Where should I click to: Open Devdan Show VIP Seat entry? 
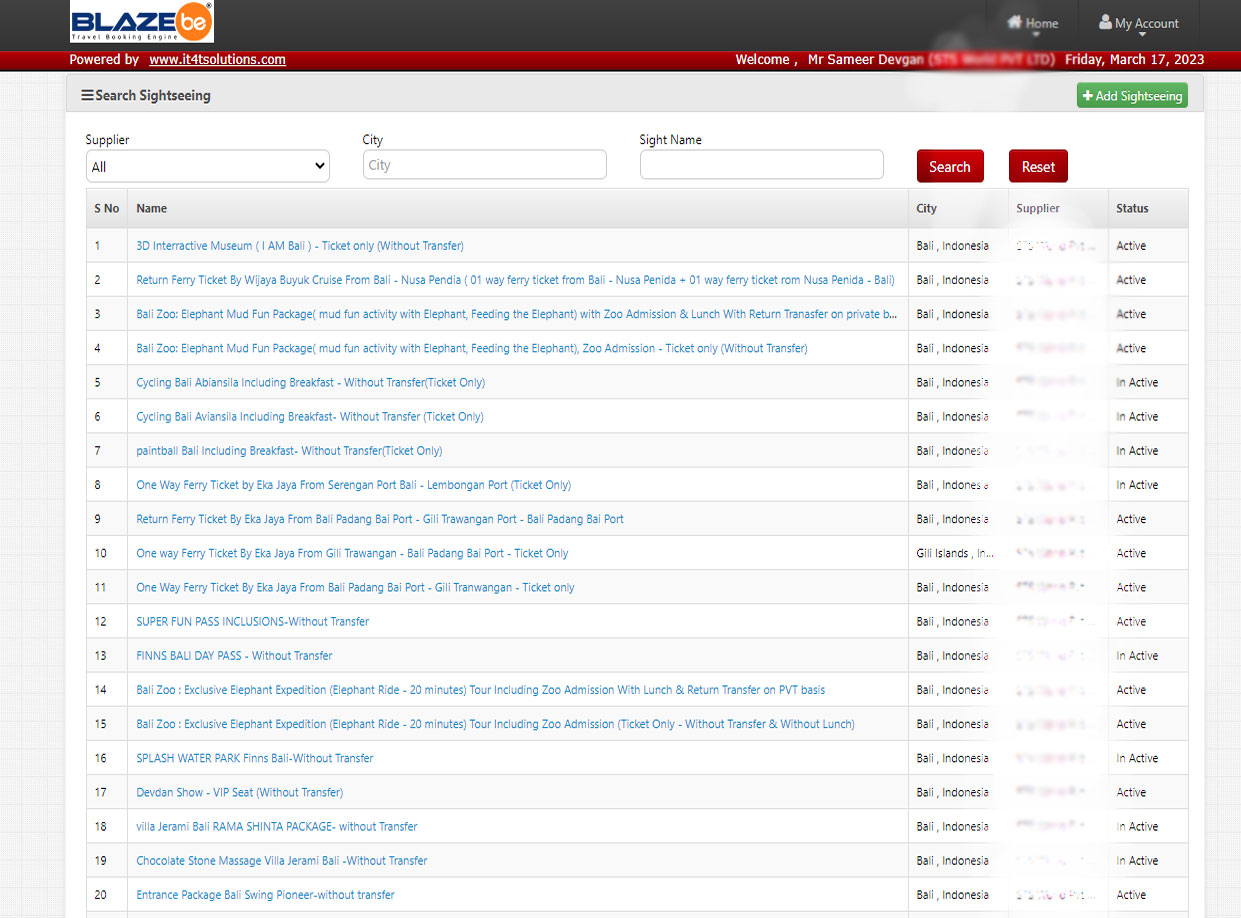[x=239, y=793]
